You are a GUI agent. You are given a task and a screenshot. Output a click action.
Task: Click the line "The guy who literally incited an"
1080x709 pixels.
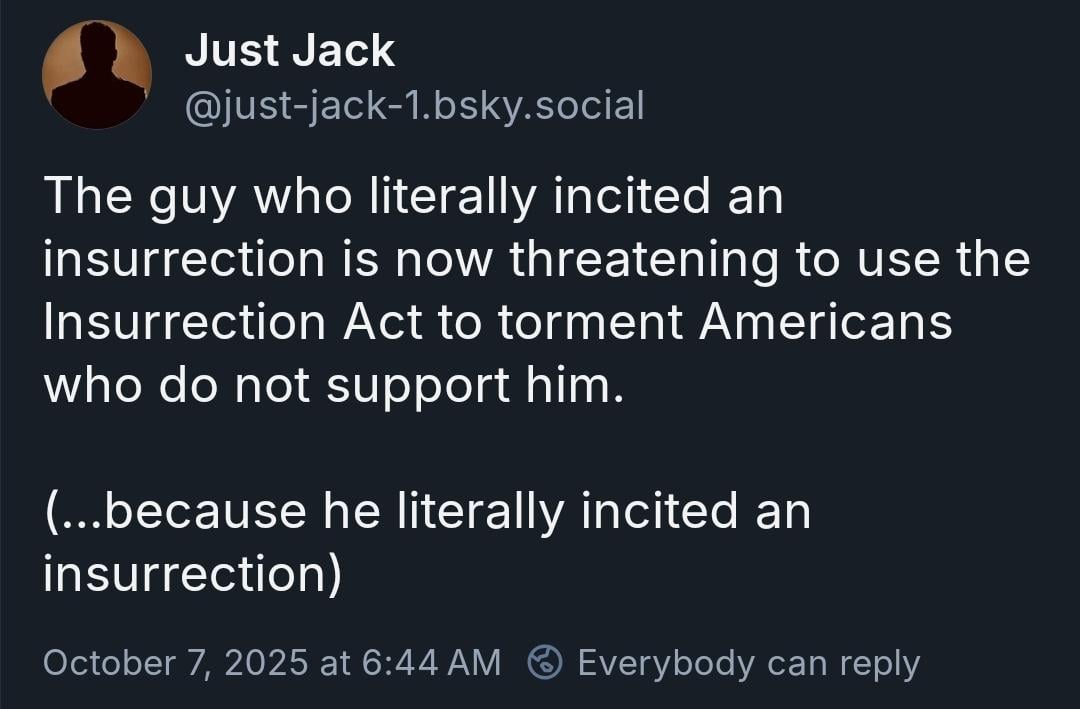(x=413, y=198)
